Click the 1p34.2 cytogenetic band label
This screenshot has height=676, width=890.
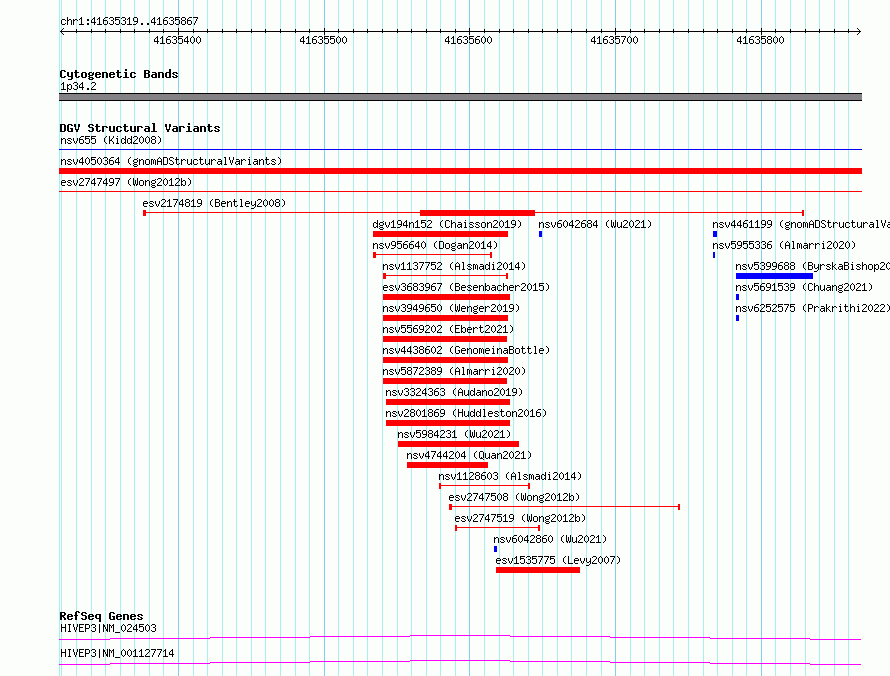click(x=78, y=86)
